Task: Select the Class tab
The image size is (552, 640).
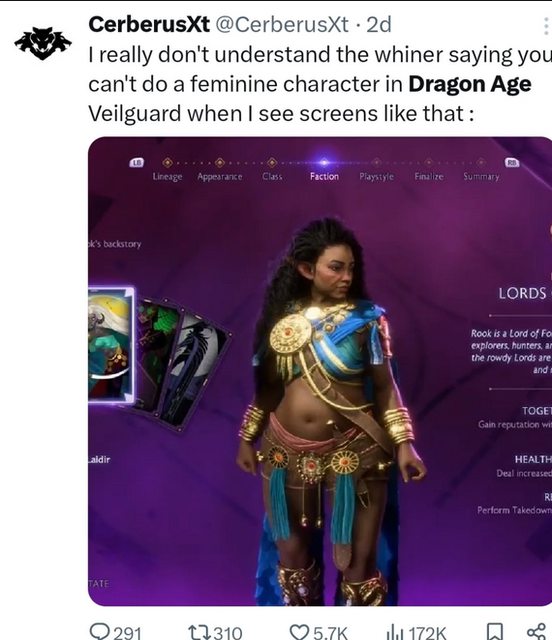Action: coord(272,176)
